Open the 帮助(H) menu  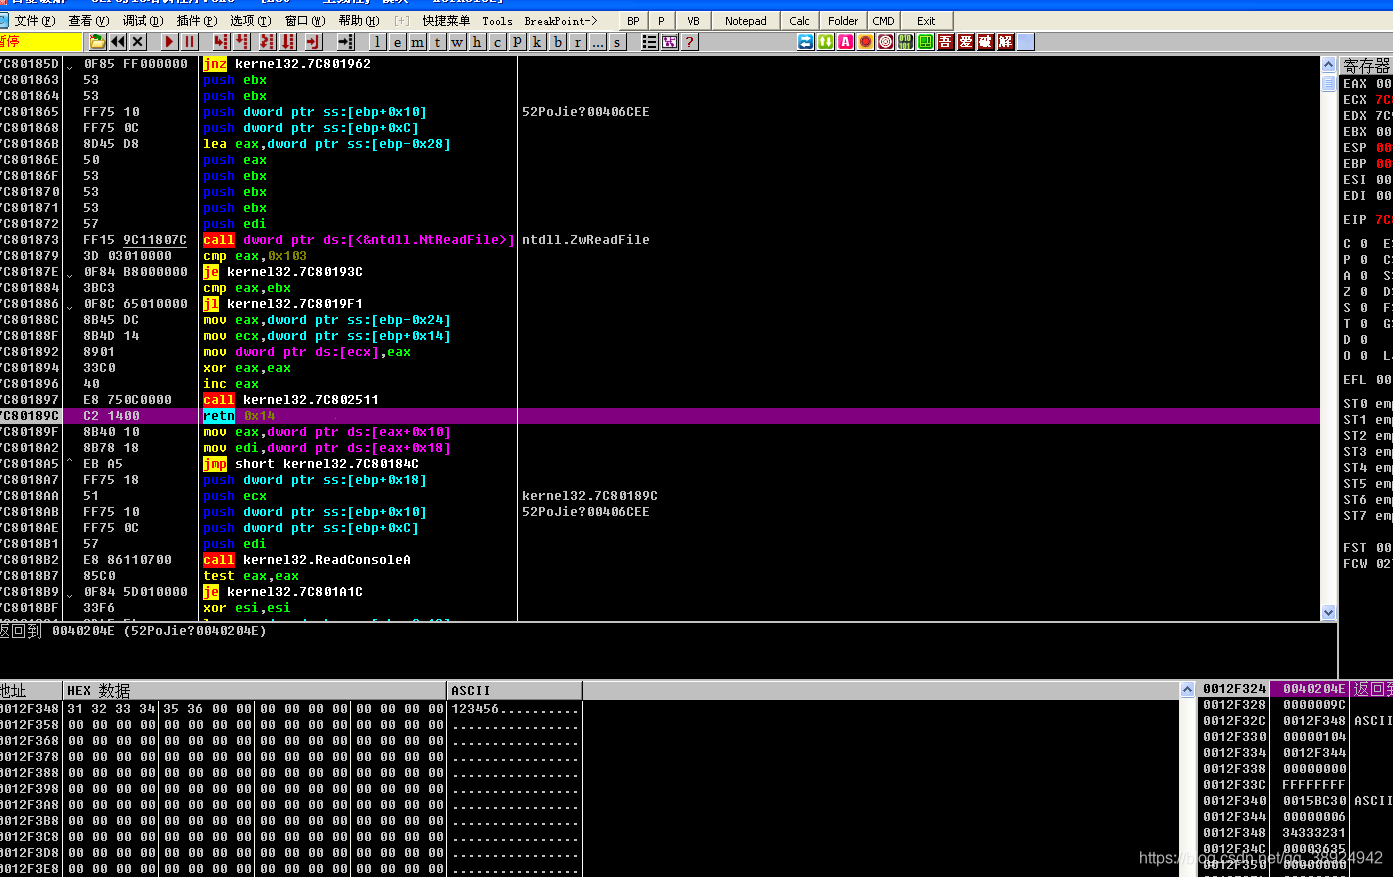359,20
